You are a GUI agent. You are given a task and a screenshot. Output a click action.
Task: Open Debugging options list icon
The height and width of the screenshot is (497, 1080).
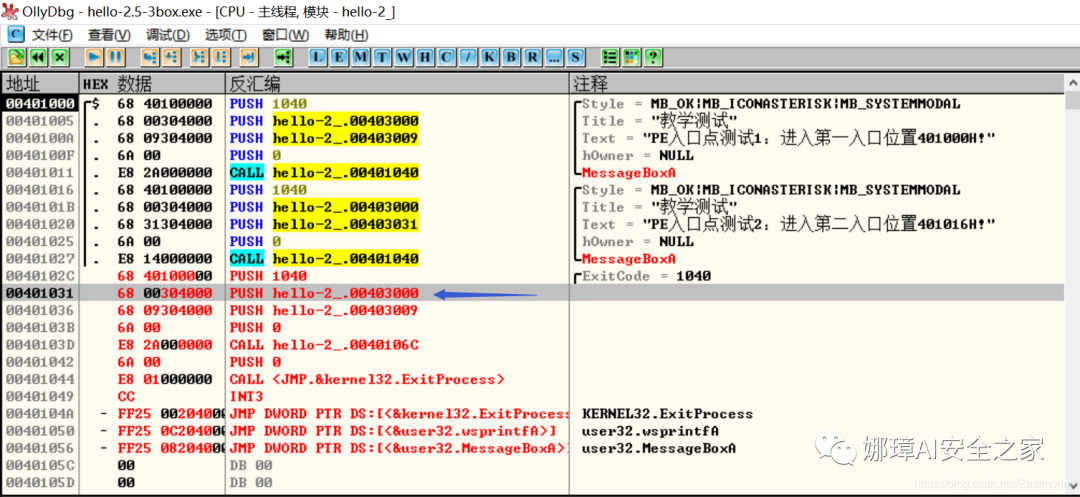[610, 57]
